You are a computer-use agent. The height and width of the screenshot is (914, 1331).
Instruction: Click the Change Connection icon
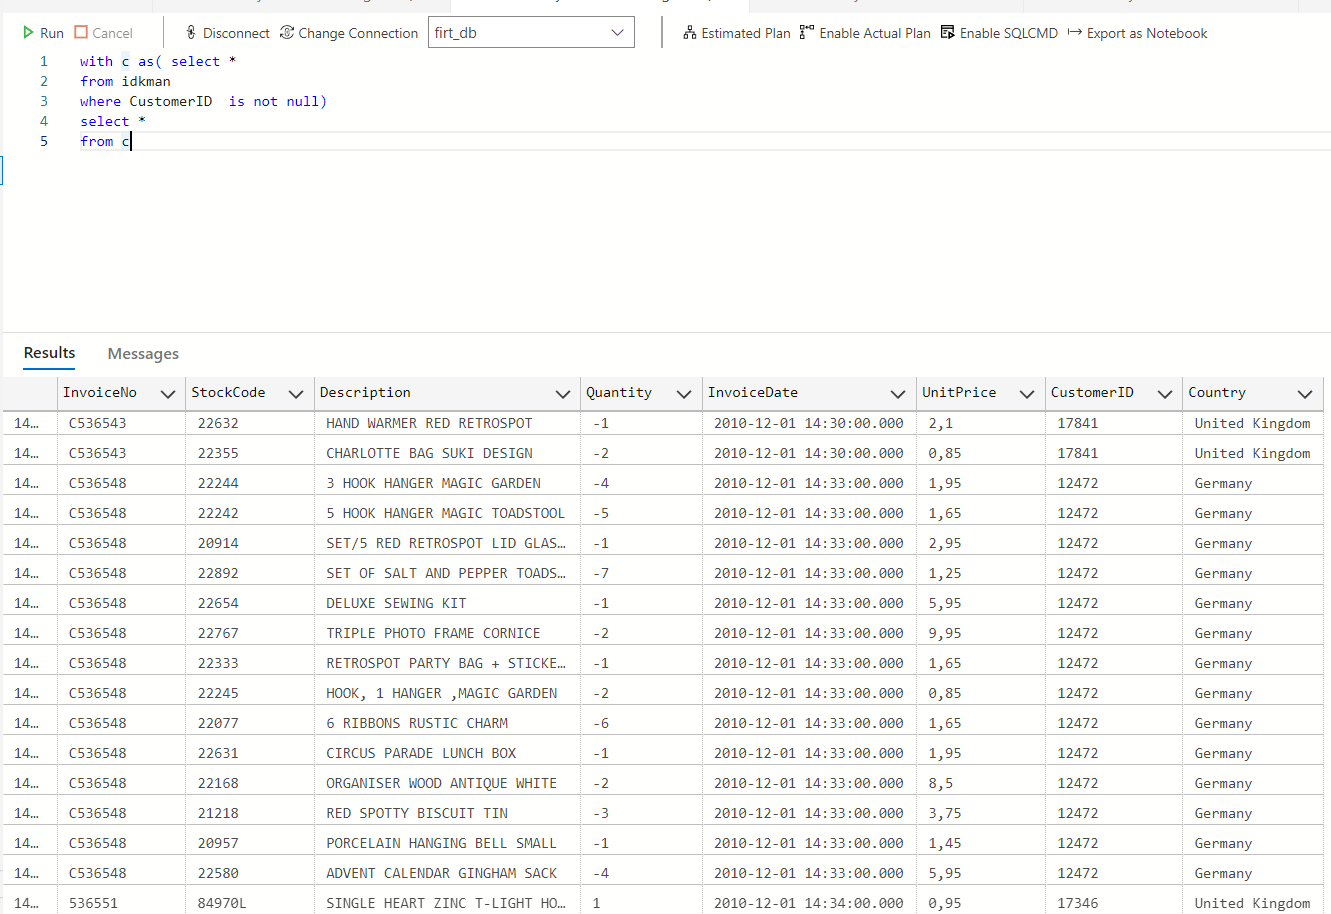[x=287, y=32]
